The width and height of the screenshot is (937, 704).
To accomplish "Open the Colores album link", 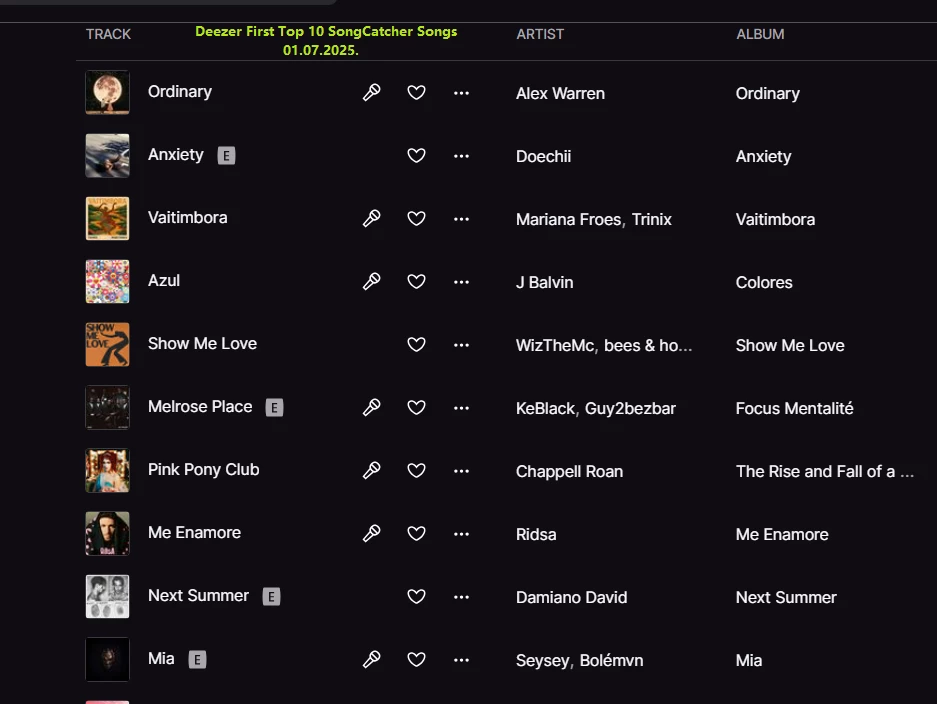I will [764, 282].
